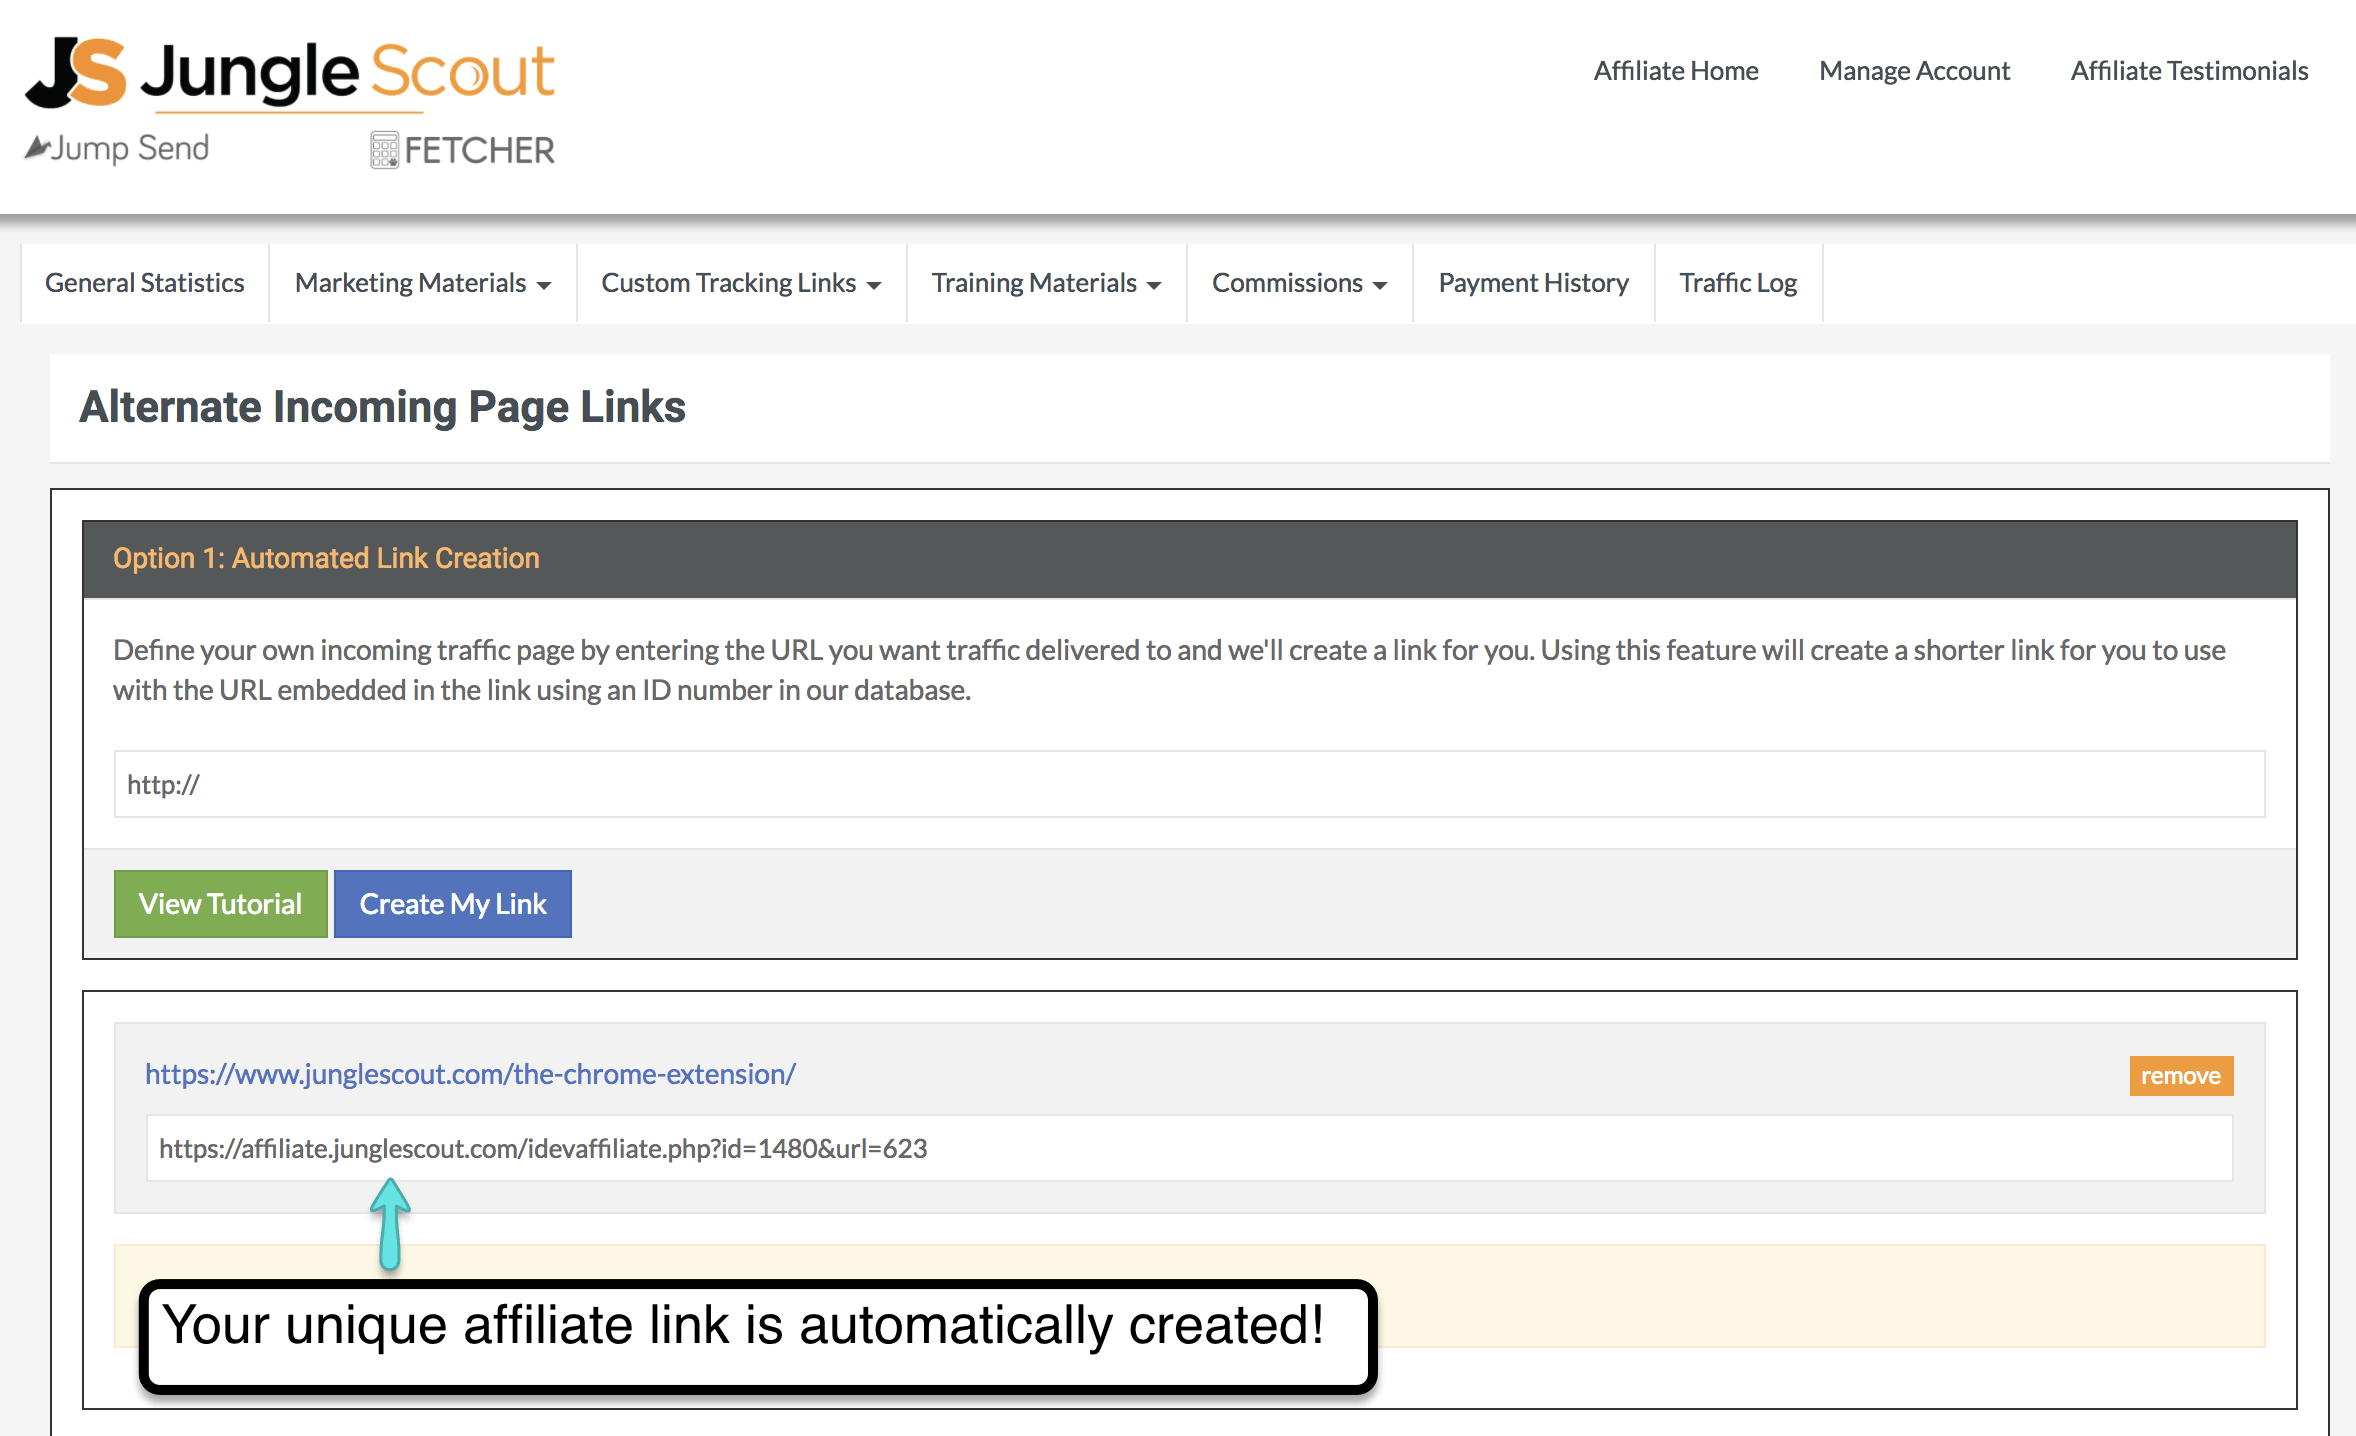Click the orange remove button
The image size is (2356, 1436).
click(x=2180, y=1076)
